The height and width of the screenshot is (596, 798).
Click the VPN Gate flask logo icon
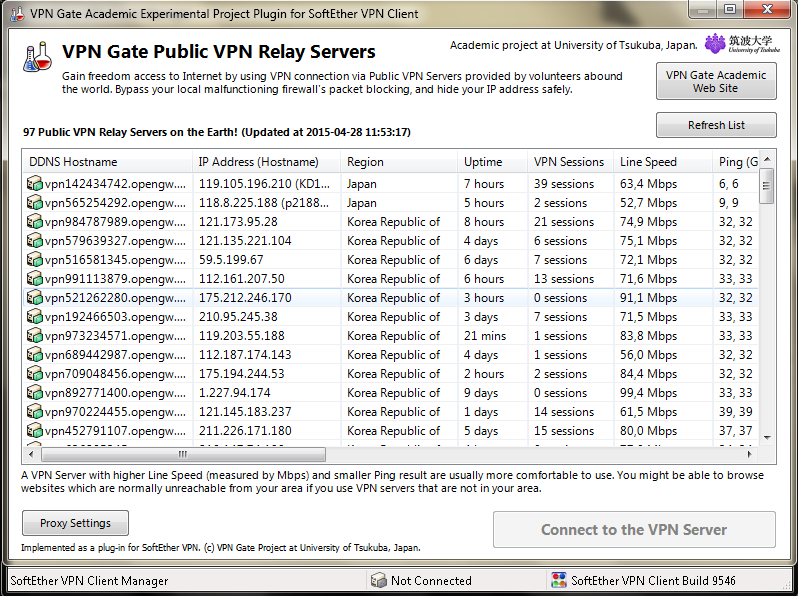[38, 56]
